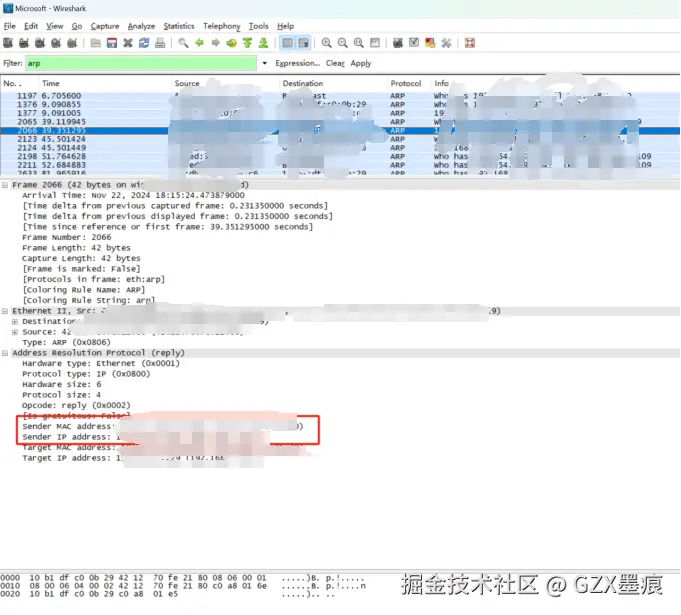The width and height of the screenshot is (681, 615).
Task: Select packet 1376 at time 9.090855
Action: pyautogui.click(x=340, y=105)
